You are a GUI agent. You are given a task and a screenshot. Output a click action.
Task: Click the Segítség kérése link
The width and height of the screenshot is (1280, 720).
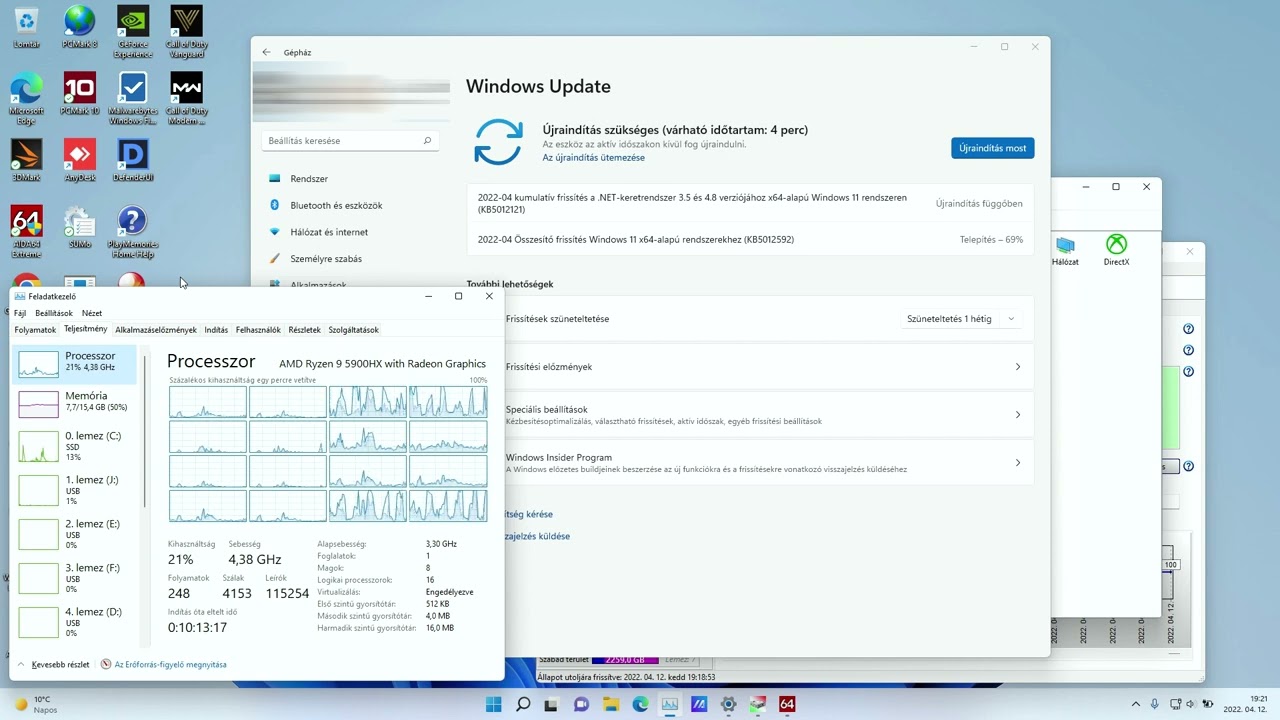pyautogui.click(x=529, y=514)
